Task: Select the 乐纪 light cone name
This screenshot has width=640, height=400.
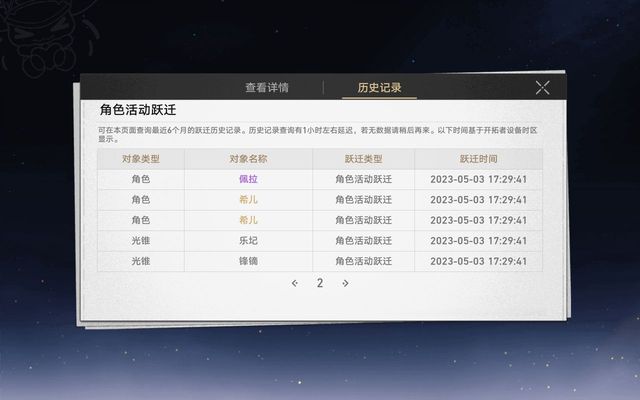Action: coord(248,241)
